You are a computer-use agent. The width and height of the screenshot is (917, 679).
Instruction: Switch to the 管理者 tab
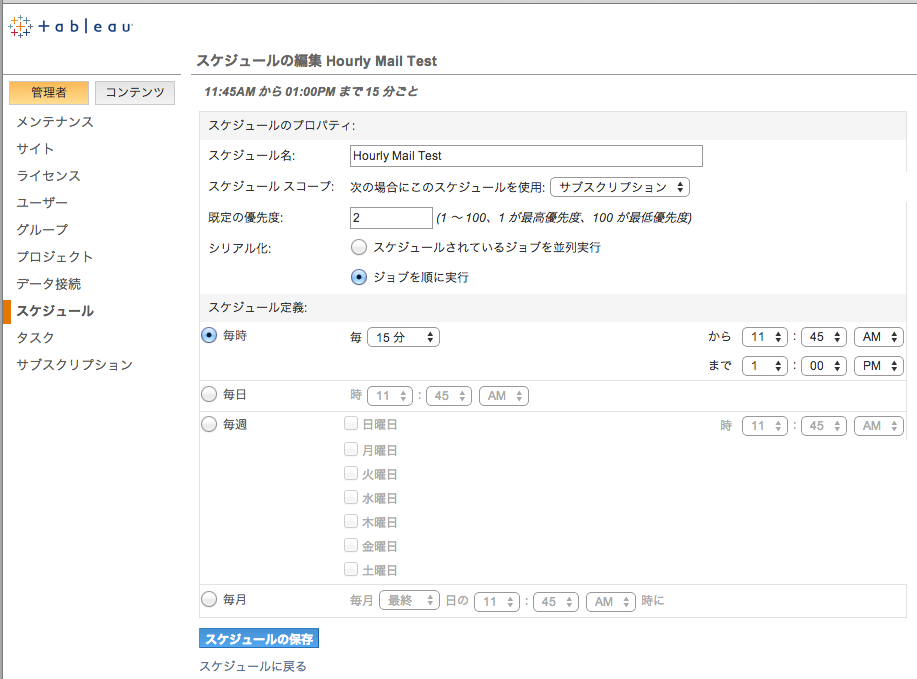tap(48, 91)
